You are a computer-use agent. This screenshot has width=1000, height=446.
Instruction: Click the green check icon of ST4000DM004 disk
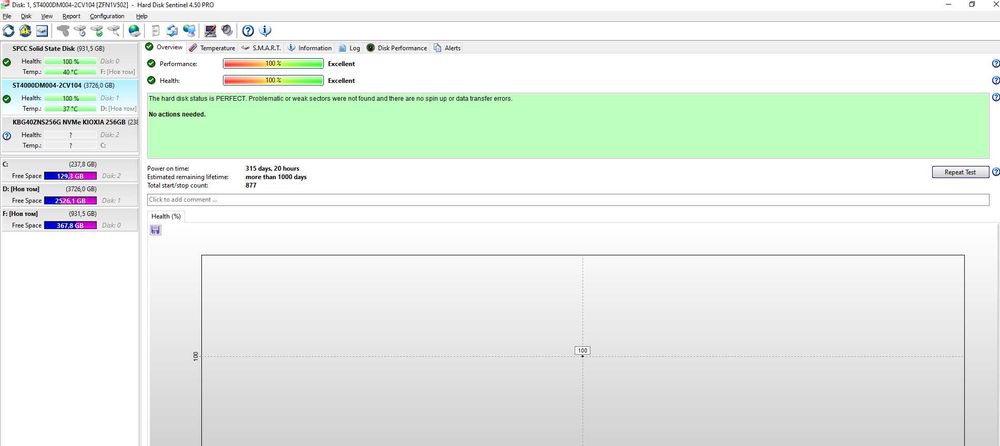6,99
